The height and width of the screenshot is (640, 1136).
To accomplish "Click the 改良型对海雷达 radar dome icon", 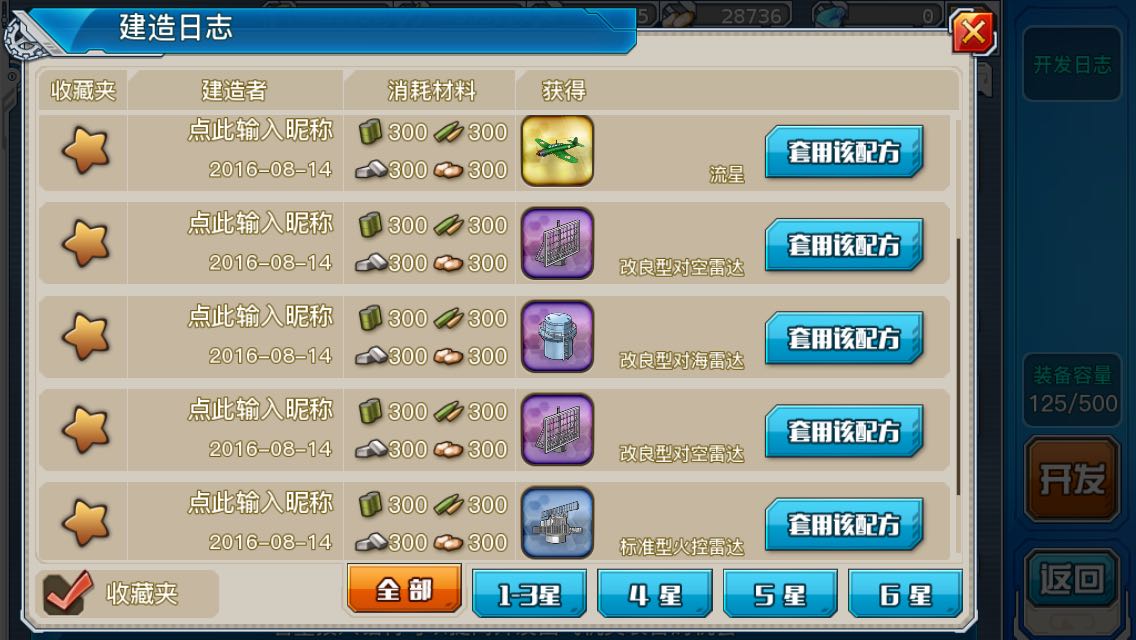I will pyautogui.click(x=557, y=337).
